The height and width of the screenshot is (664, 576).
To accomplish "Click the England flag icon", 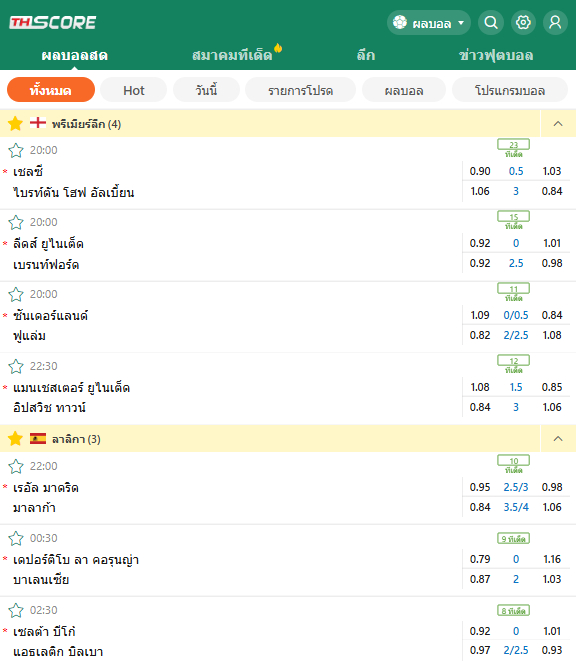I will click(38, 123).
